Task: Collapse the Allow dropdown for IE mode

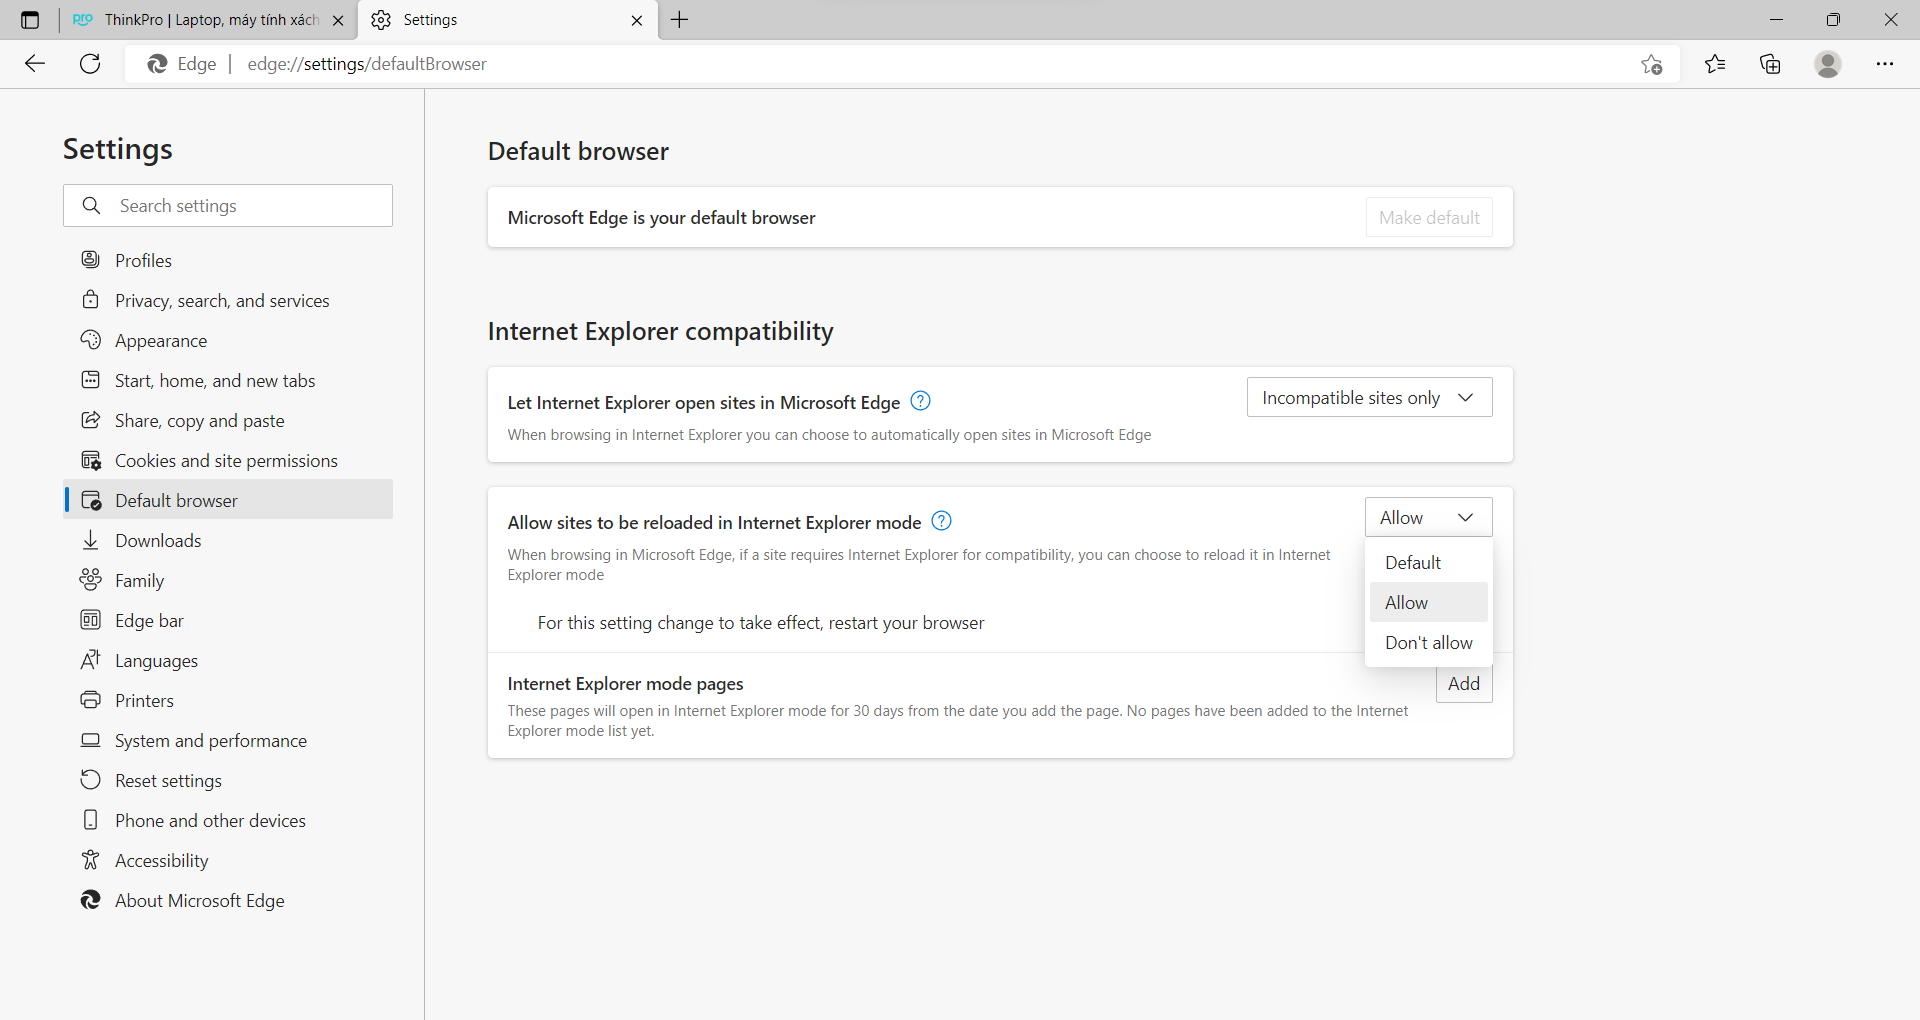Action: click(1428, 517)
